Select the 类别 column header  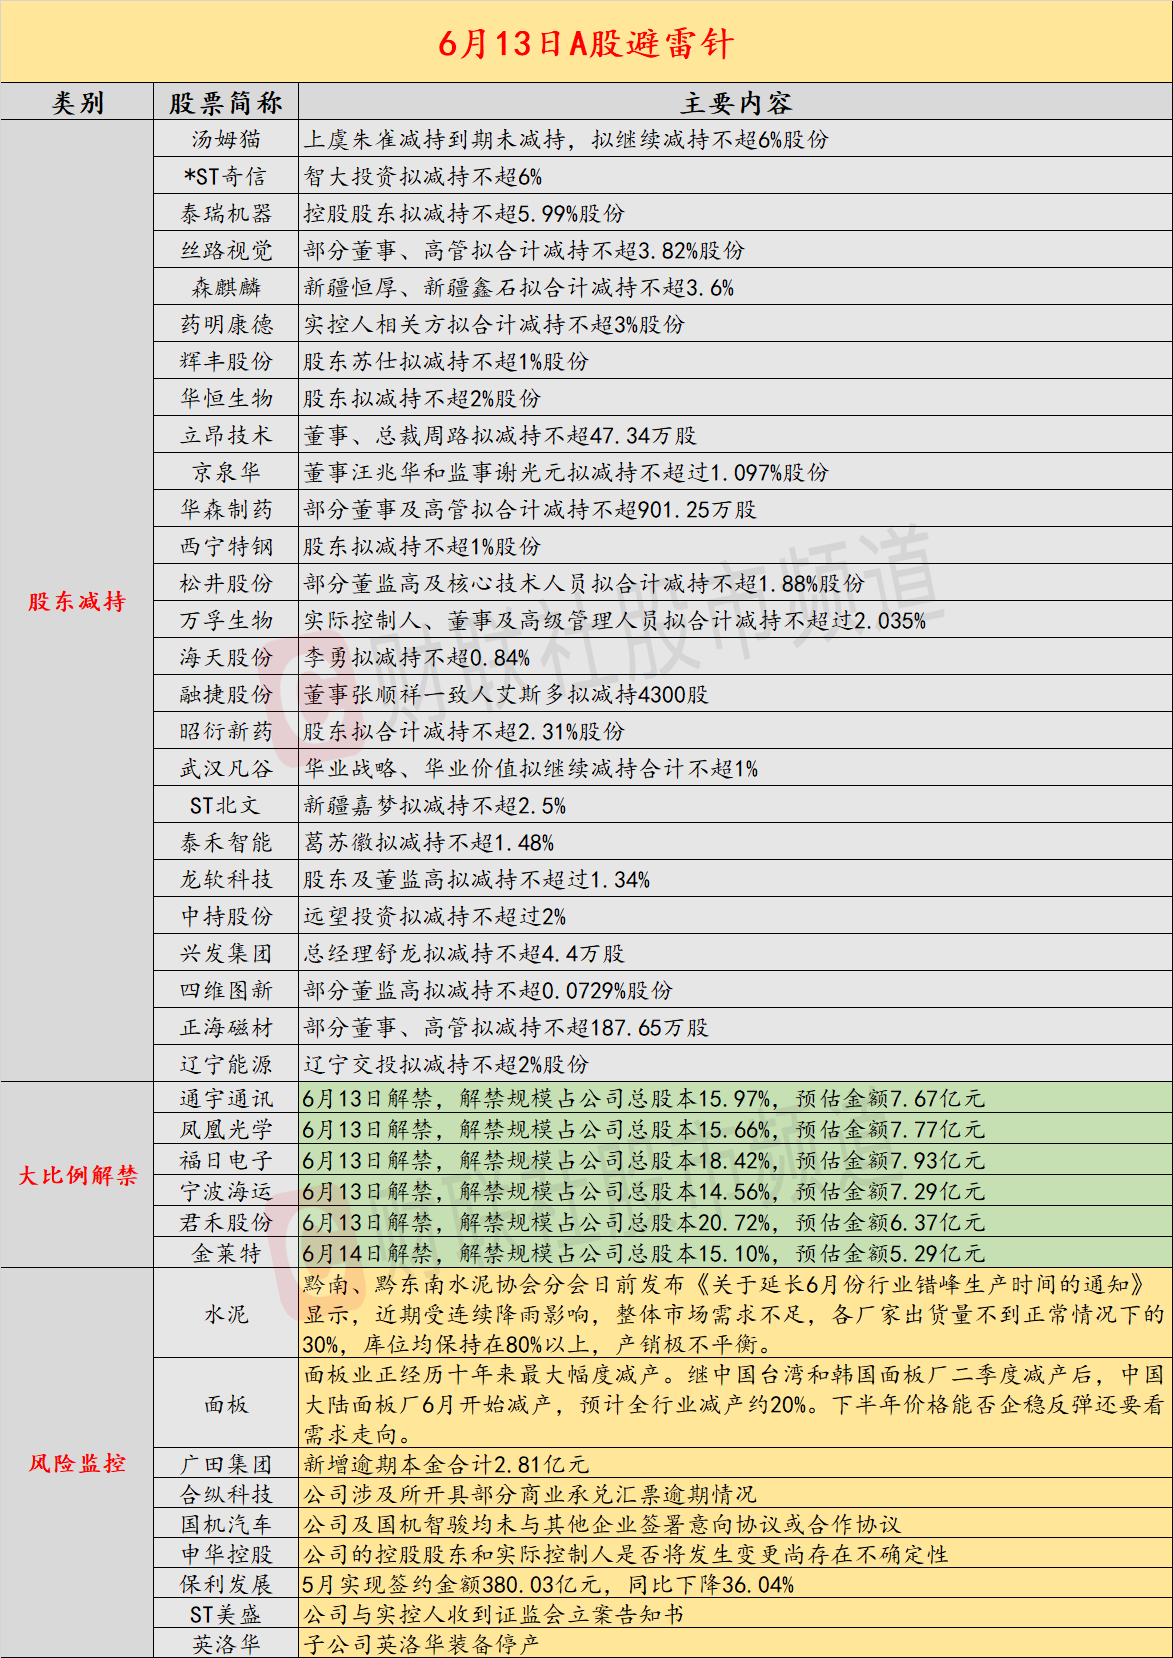(77, 102)
